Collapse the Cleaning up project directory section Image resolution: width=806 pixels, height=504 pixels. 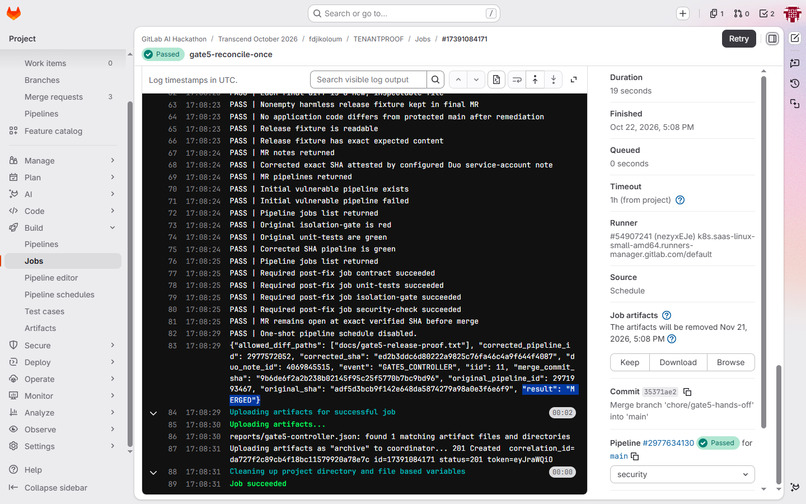(x=153, y=472)
